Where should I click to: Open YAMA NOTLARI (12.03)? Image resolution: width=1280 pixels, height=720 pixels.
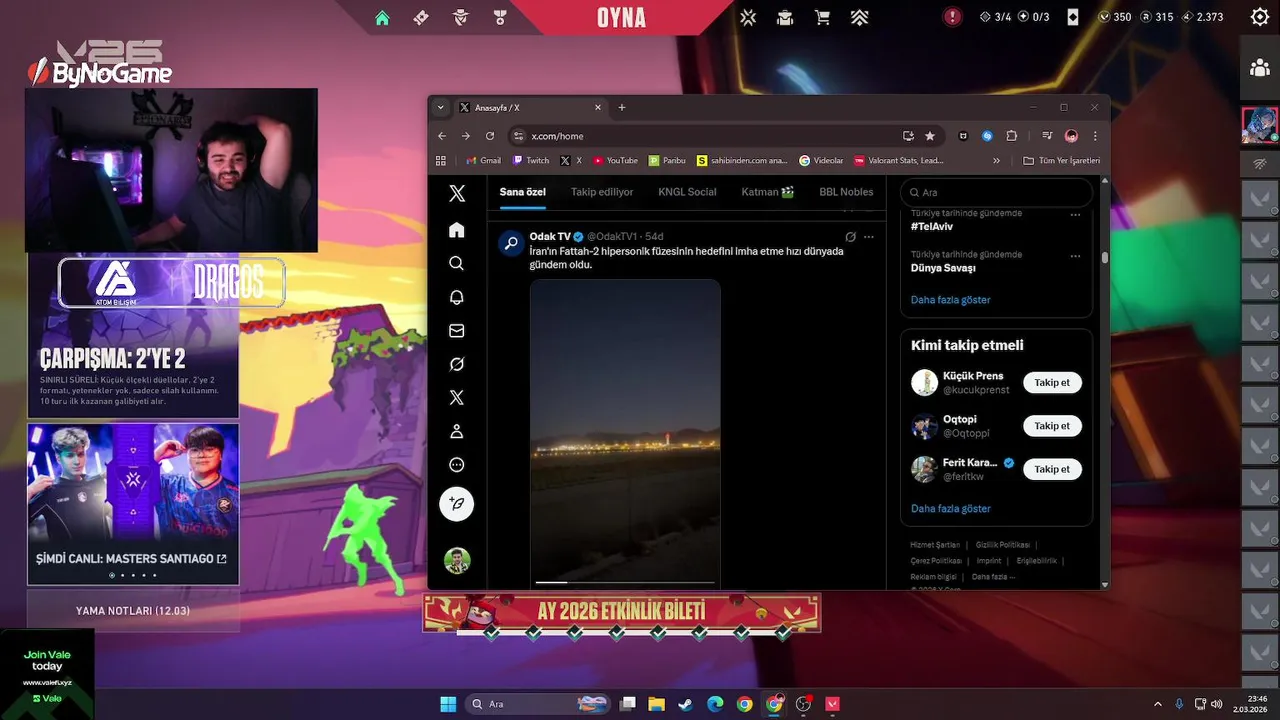tap(133, 610)
